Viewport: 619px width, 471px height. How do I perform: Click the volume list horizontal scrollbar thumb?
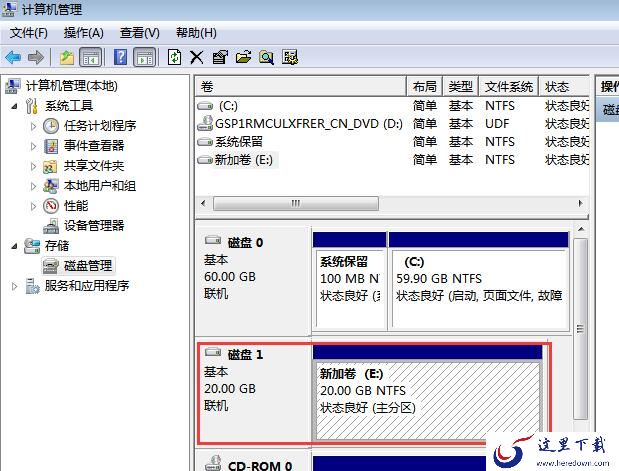point(293,203)
